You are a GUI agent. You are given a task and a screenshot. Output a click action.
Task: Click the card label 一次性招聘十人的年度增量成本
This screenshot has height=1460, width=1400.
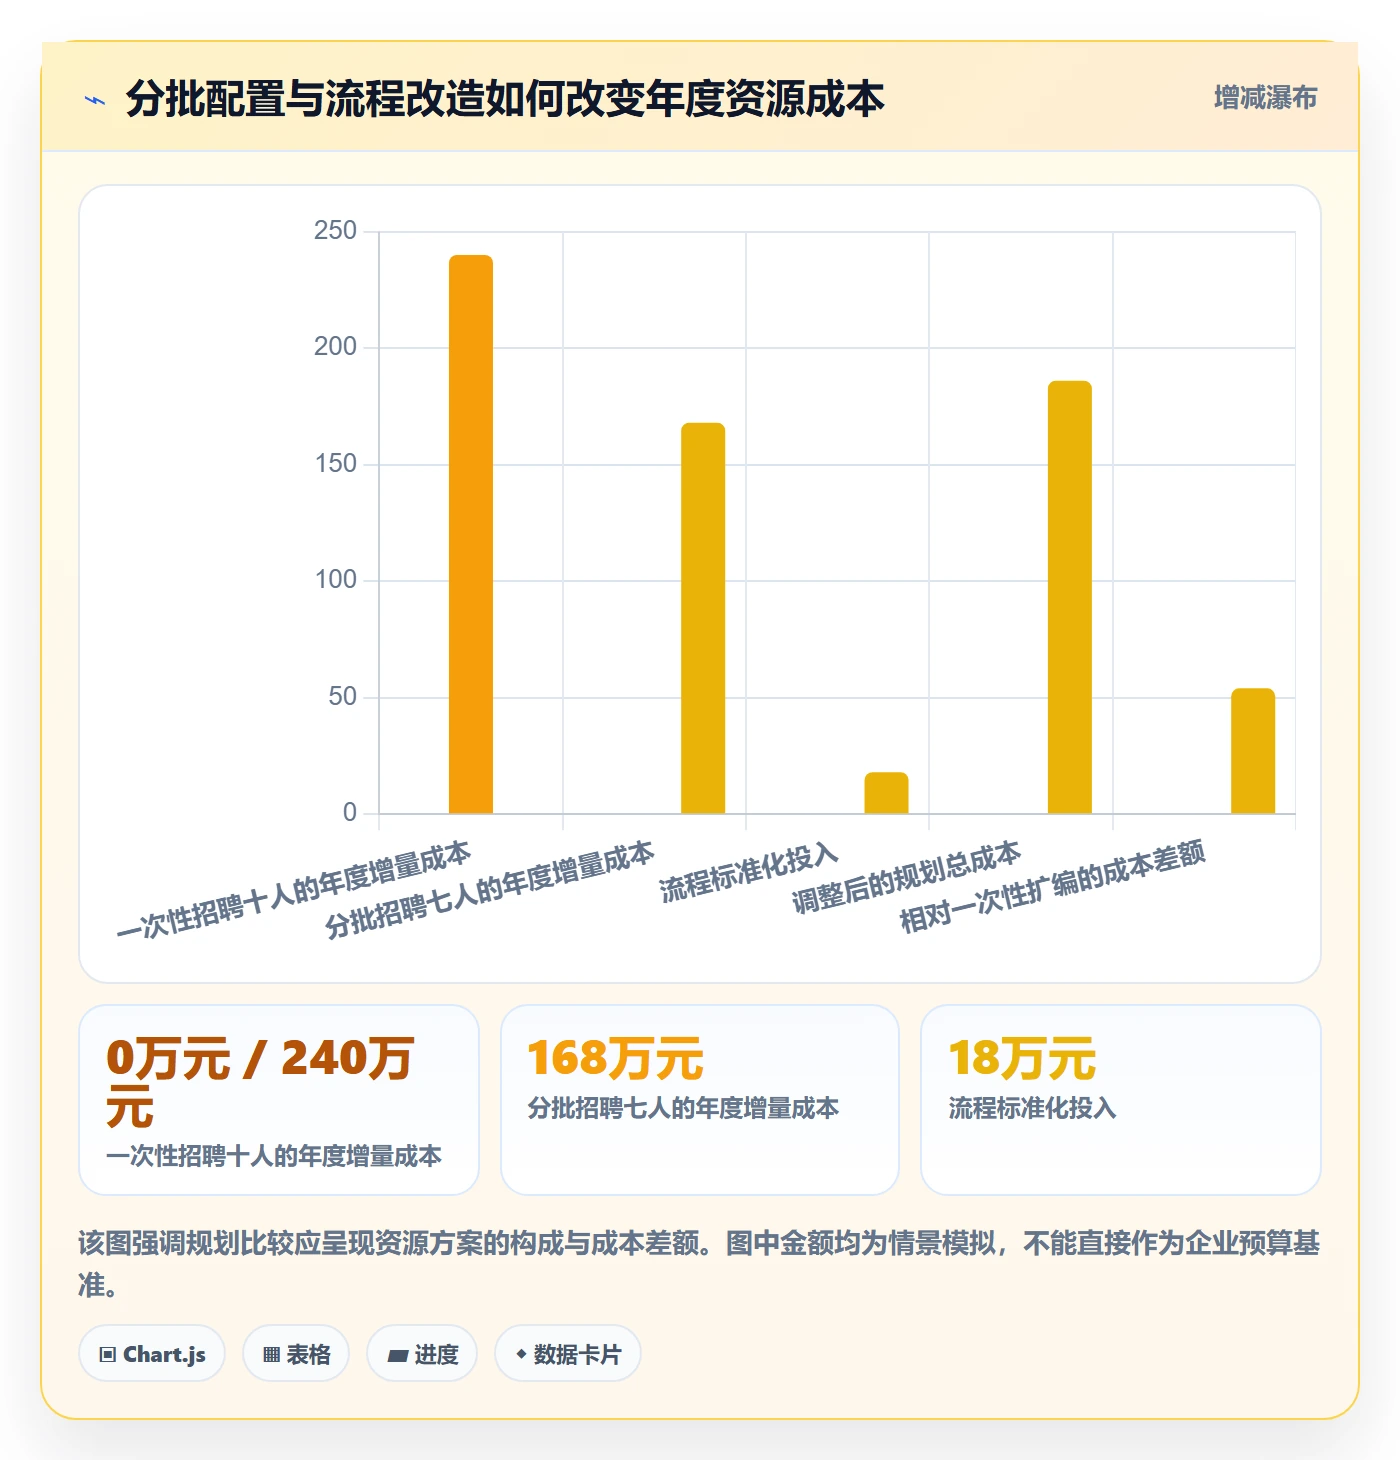coord(274,1156)
